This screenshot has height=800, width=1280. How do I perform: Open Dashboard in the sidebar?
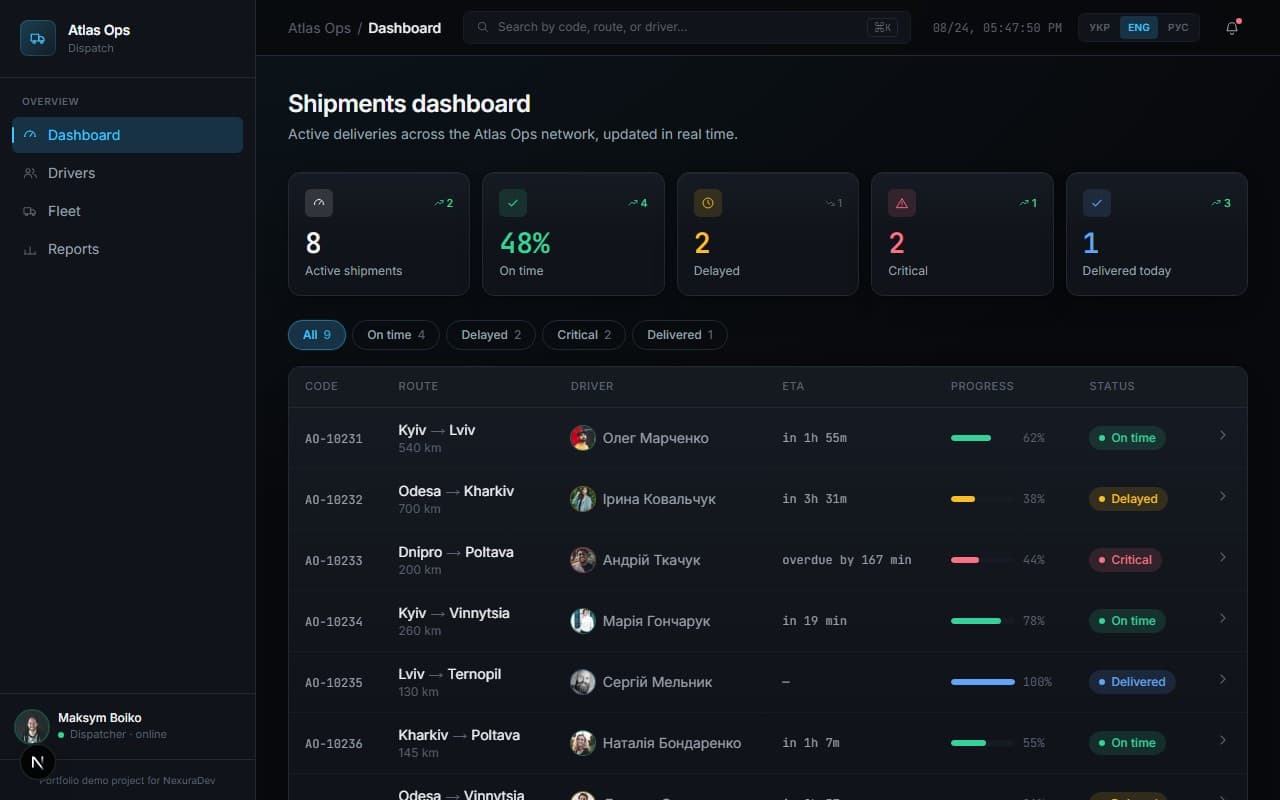click(127, 135)
